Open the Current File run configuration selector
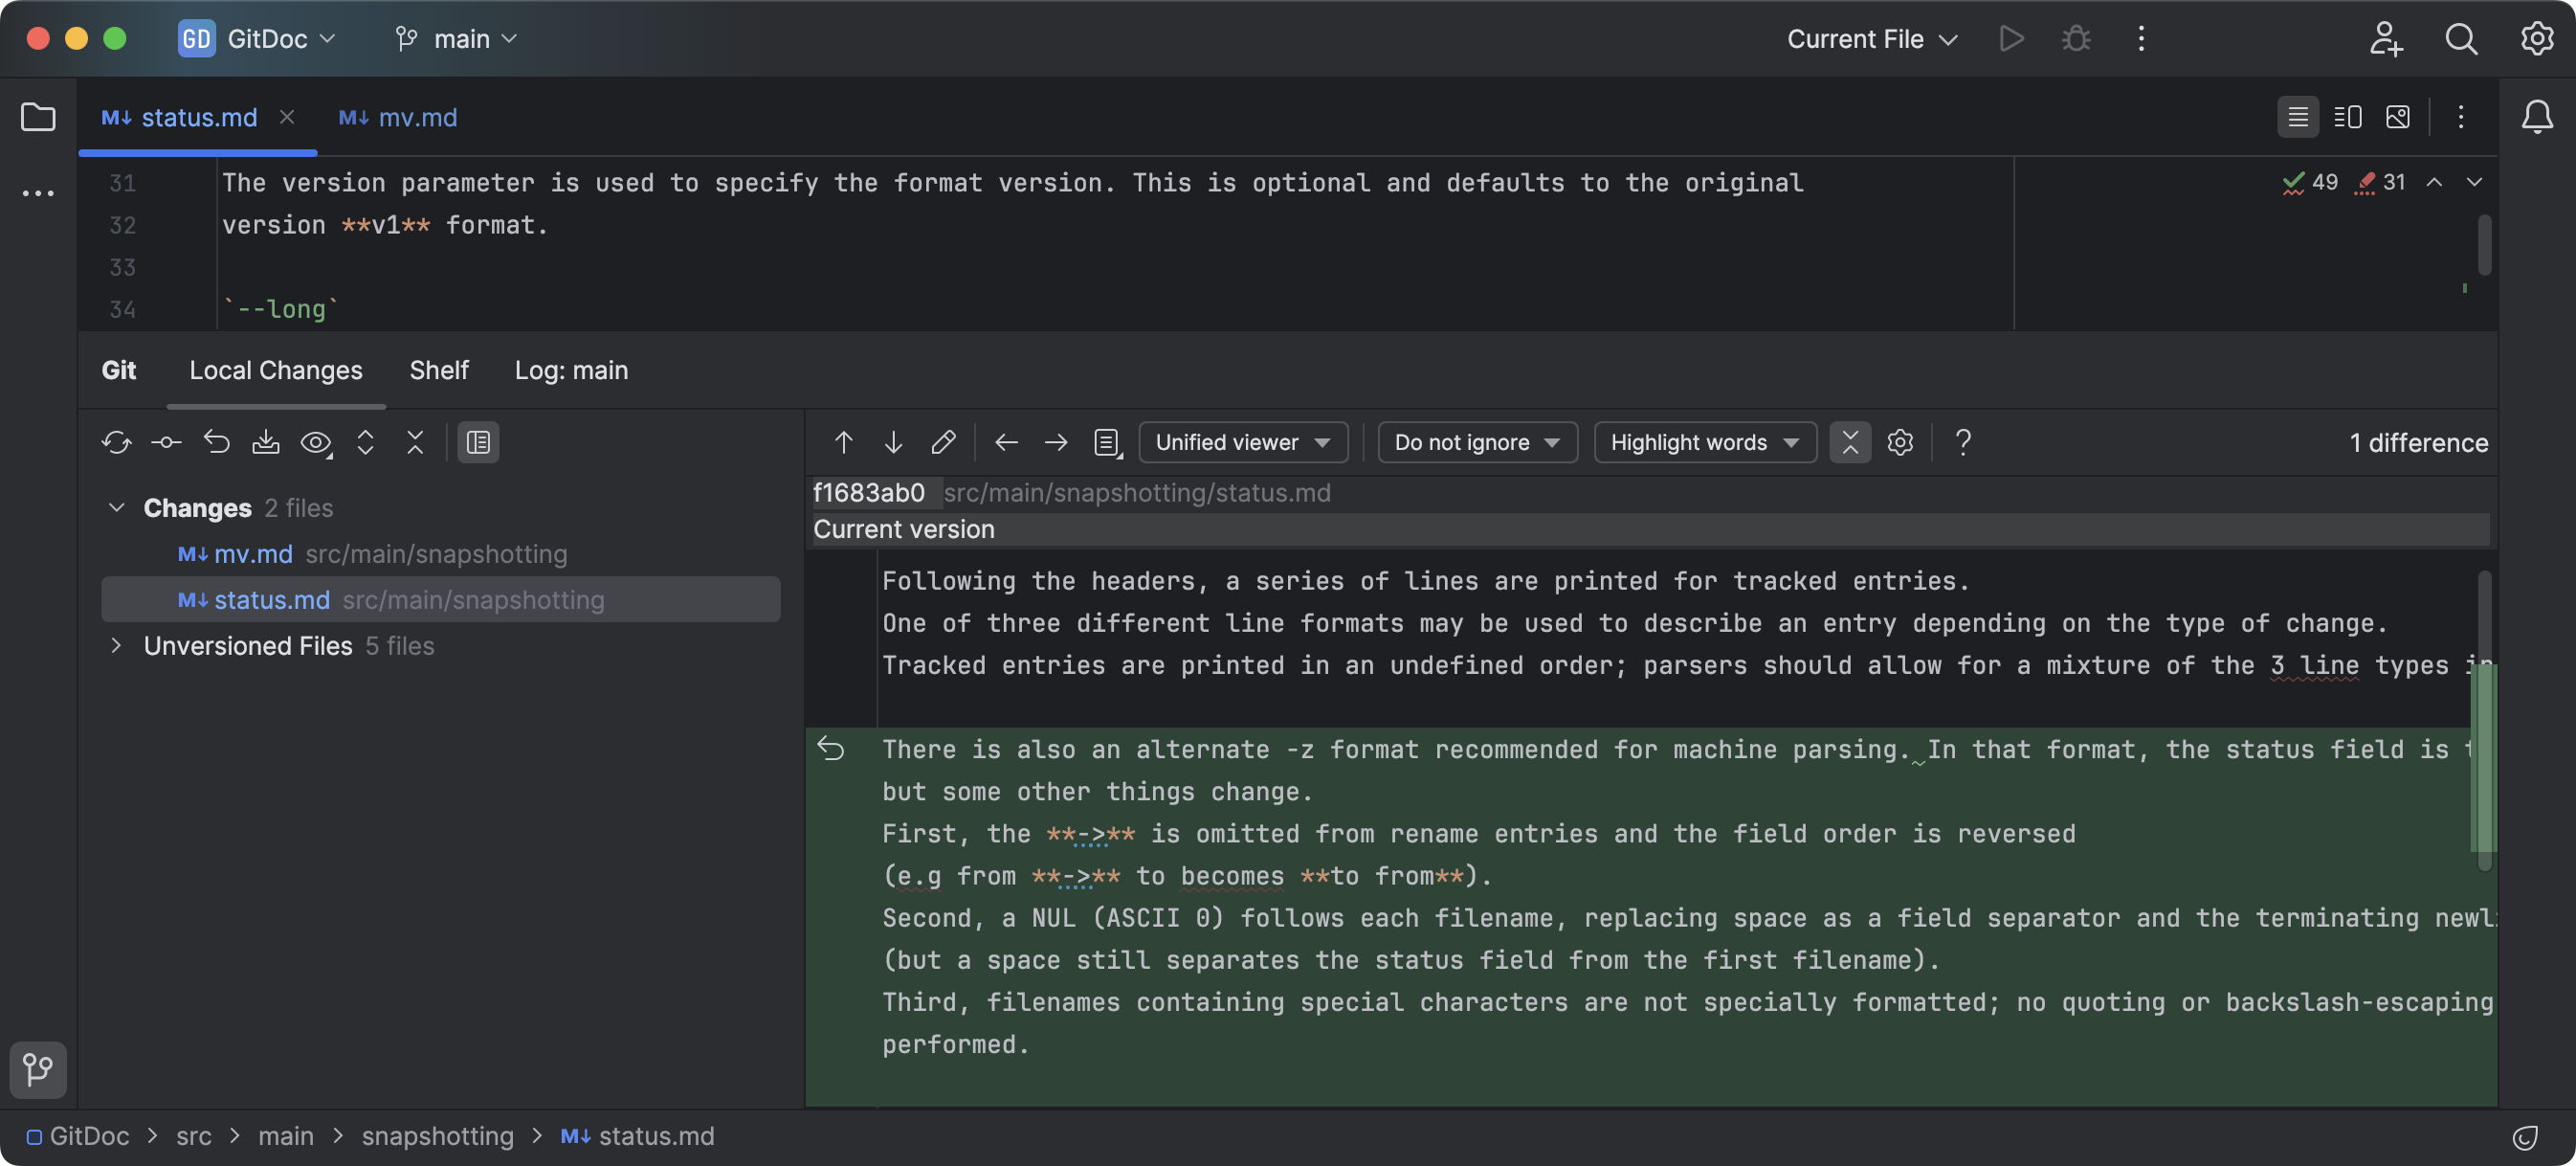The image size is (2576, 1166). coord(1870,39)
